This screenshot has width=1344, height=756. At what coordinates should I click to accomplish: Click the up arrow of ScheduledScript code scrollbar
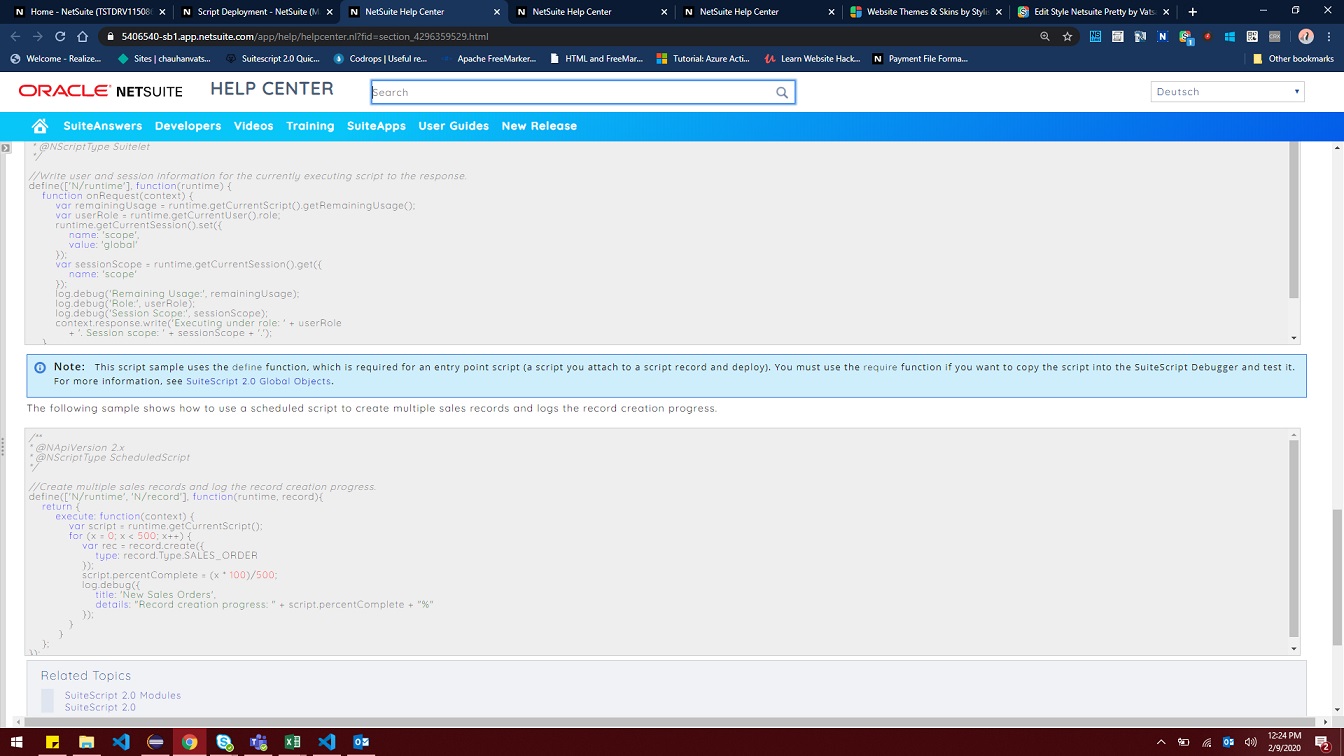tap(1295, 435)
